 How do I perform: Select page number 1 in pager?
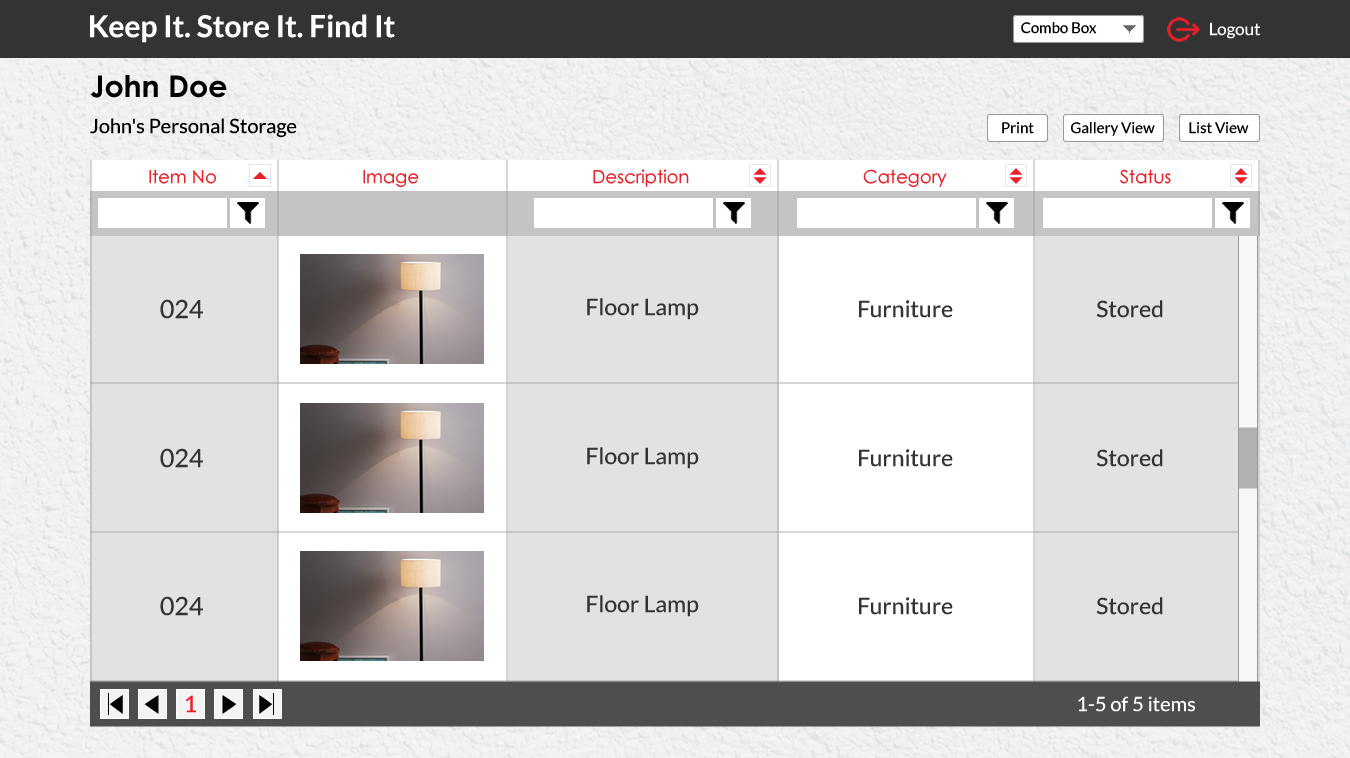click(x=190, y=704)
